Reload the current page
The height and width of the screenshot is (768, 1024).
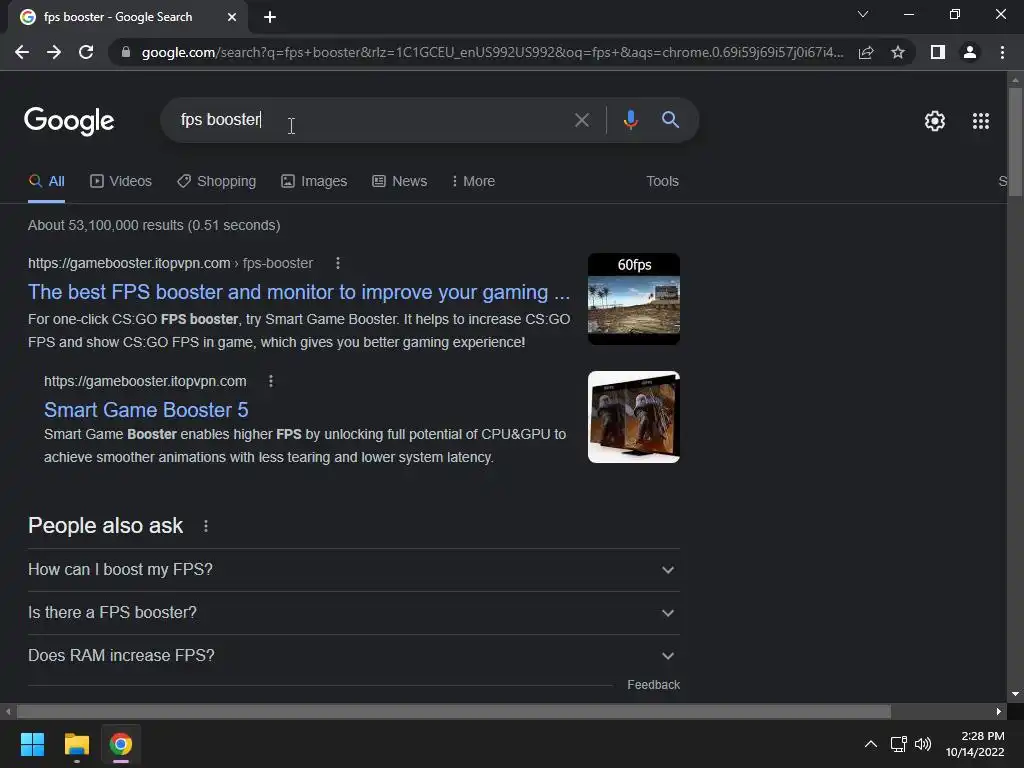86,52
